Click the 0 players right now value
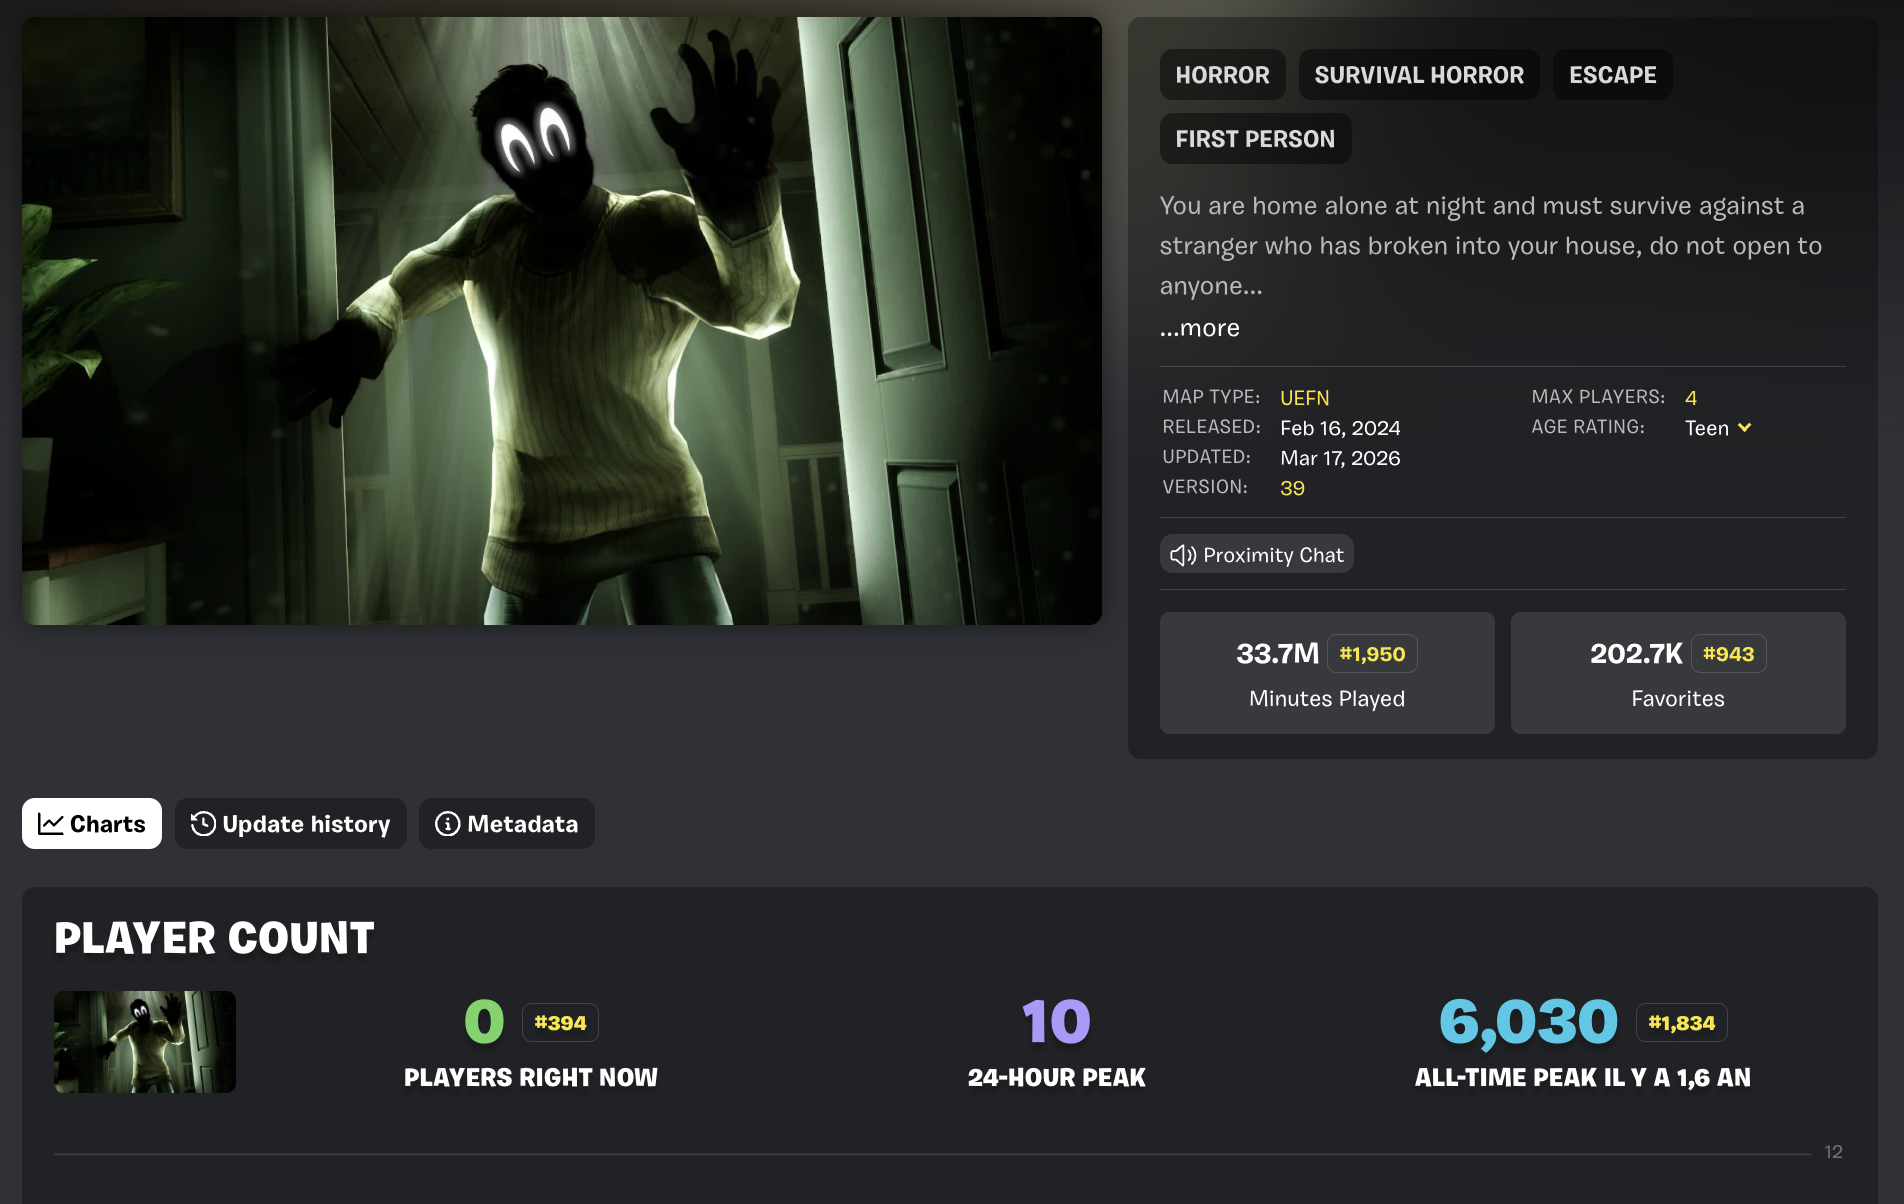1904x1204 pixels. click(x=484, y=1022)
